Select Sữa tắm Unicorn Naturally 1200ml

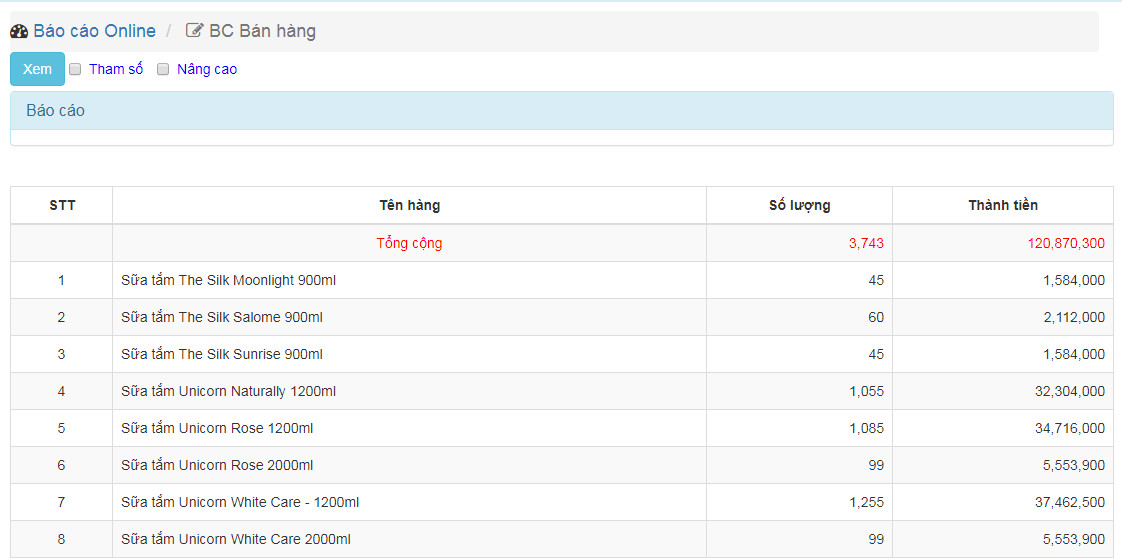[x=228, y=391]
